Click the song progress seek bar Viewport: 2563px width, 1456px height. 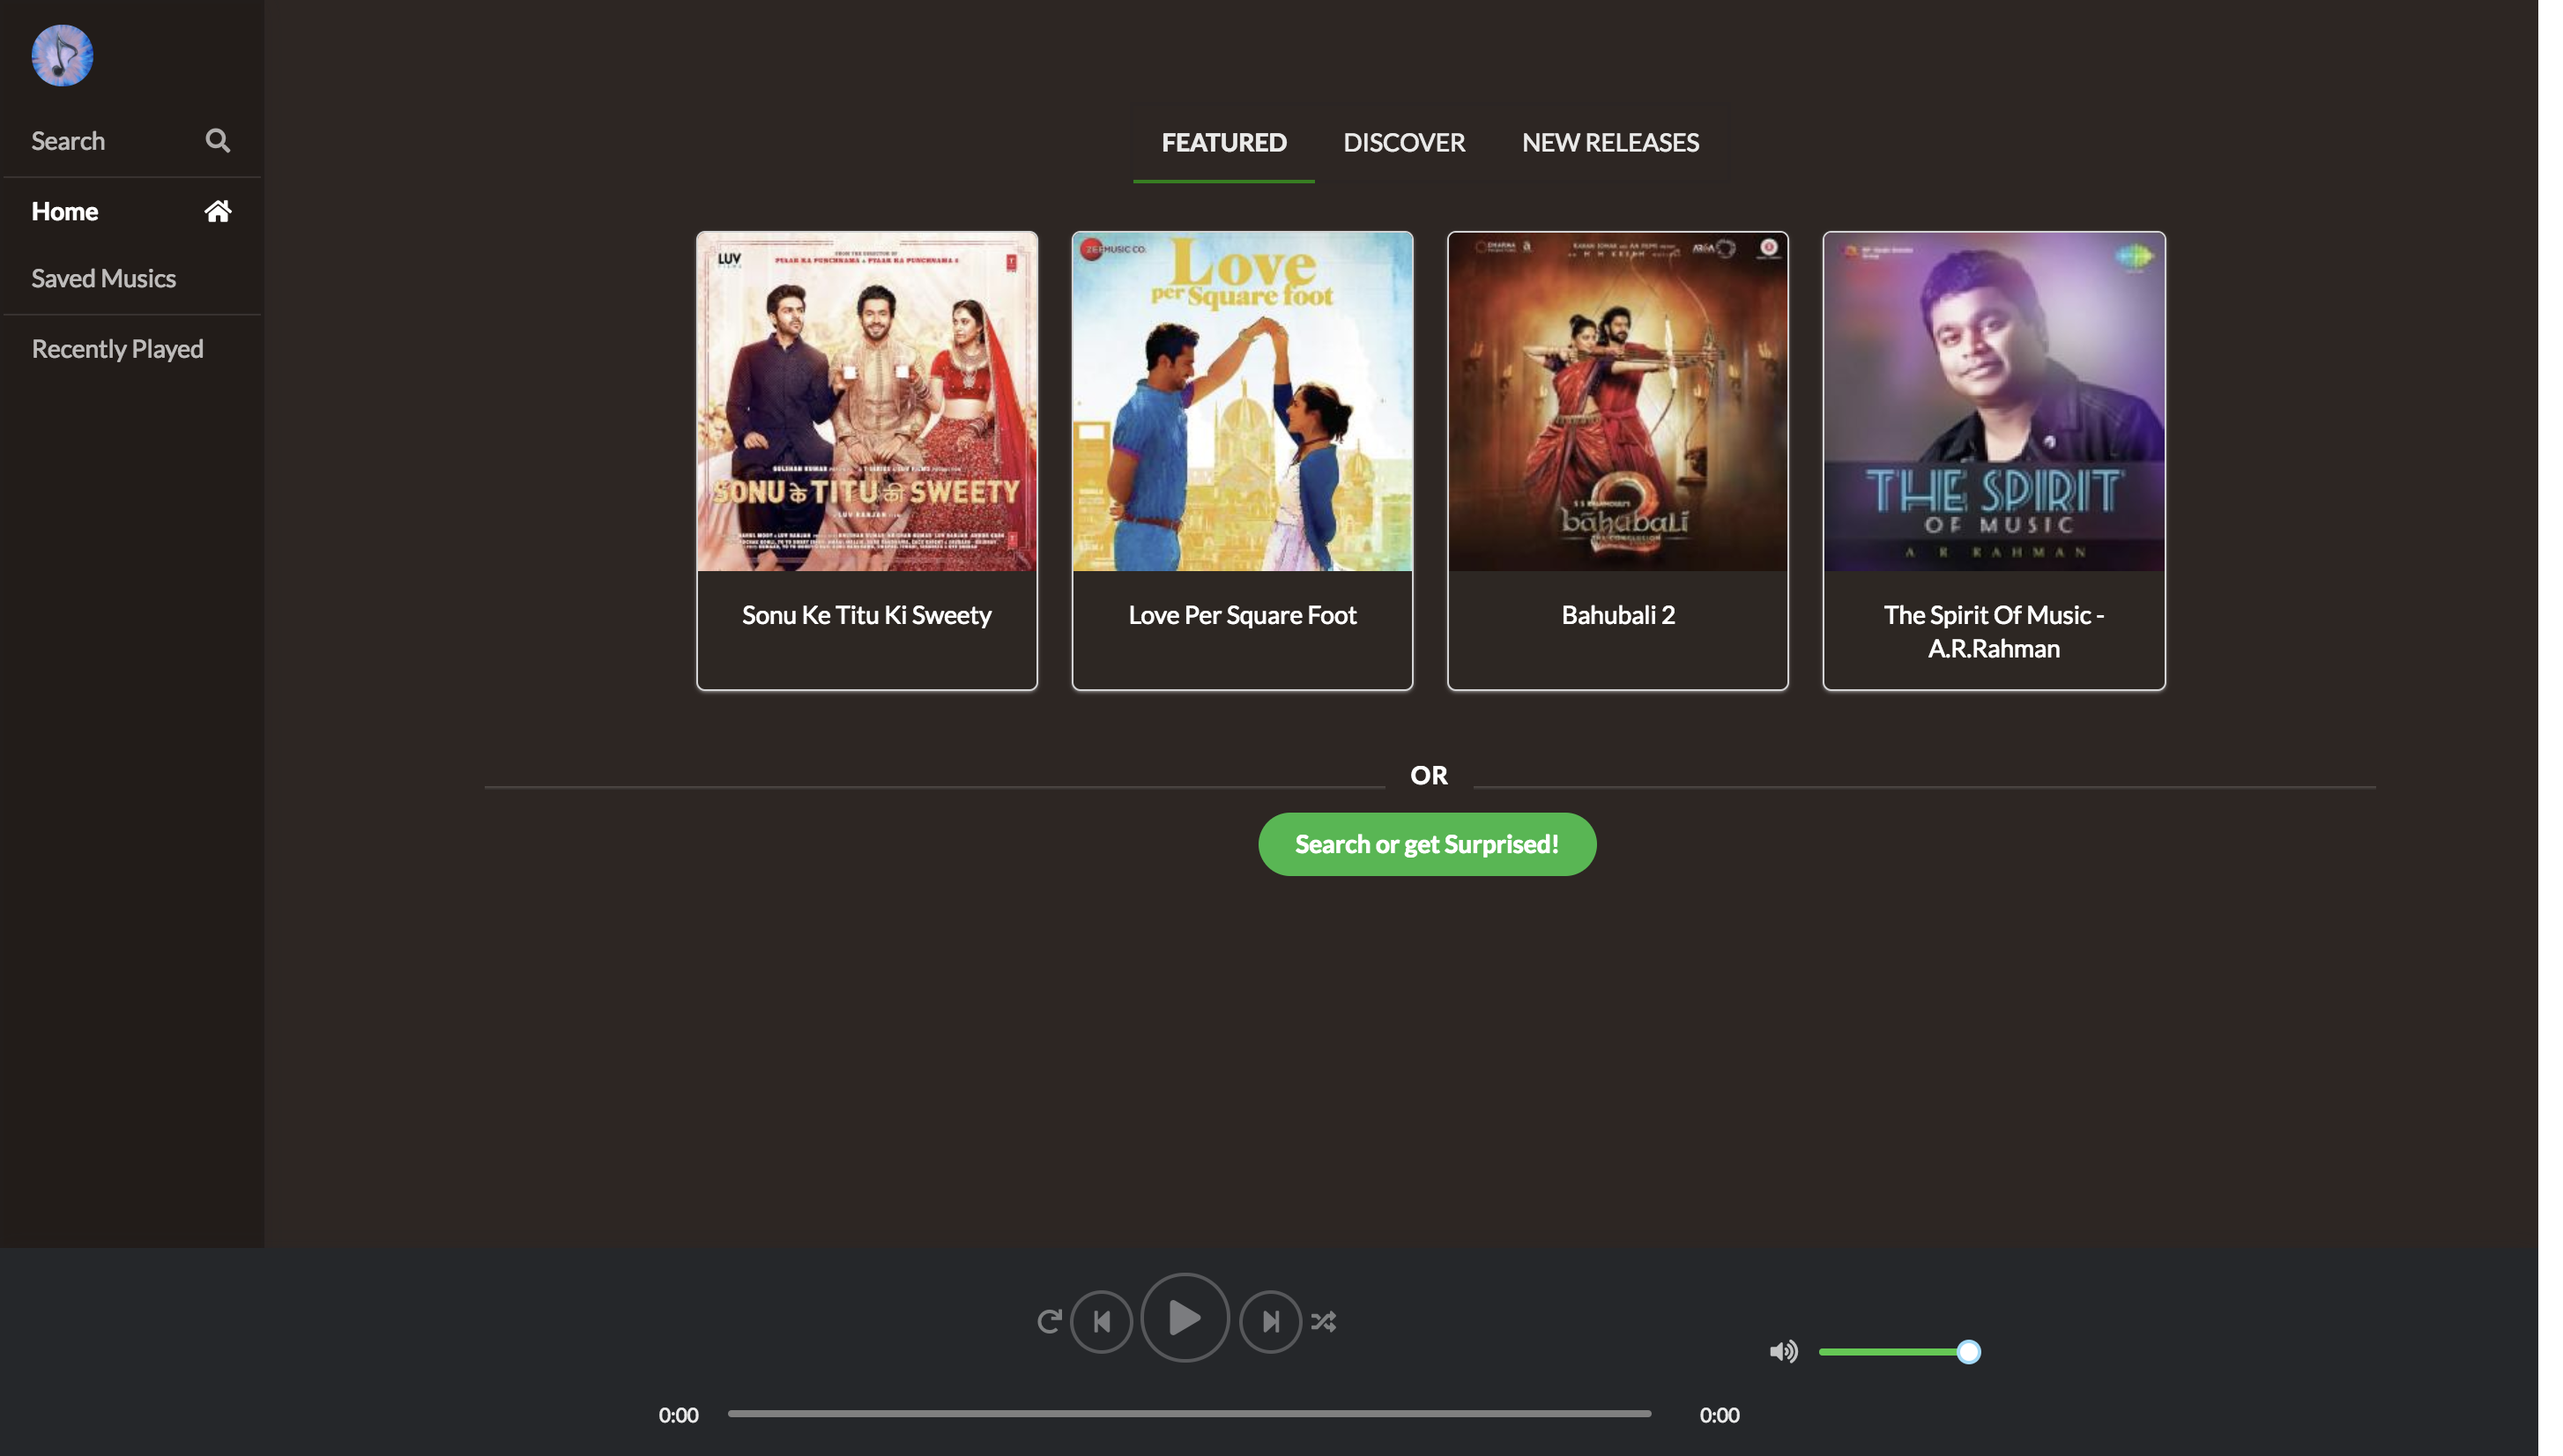pyautogui.click(x=1189, y=1414)
